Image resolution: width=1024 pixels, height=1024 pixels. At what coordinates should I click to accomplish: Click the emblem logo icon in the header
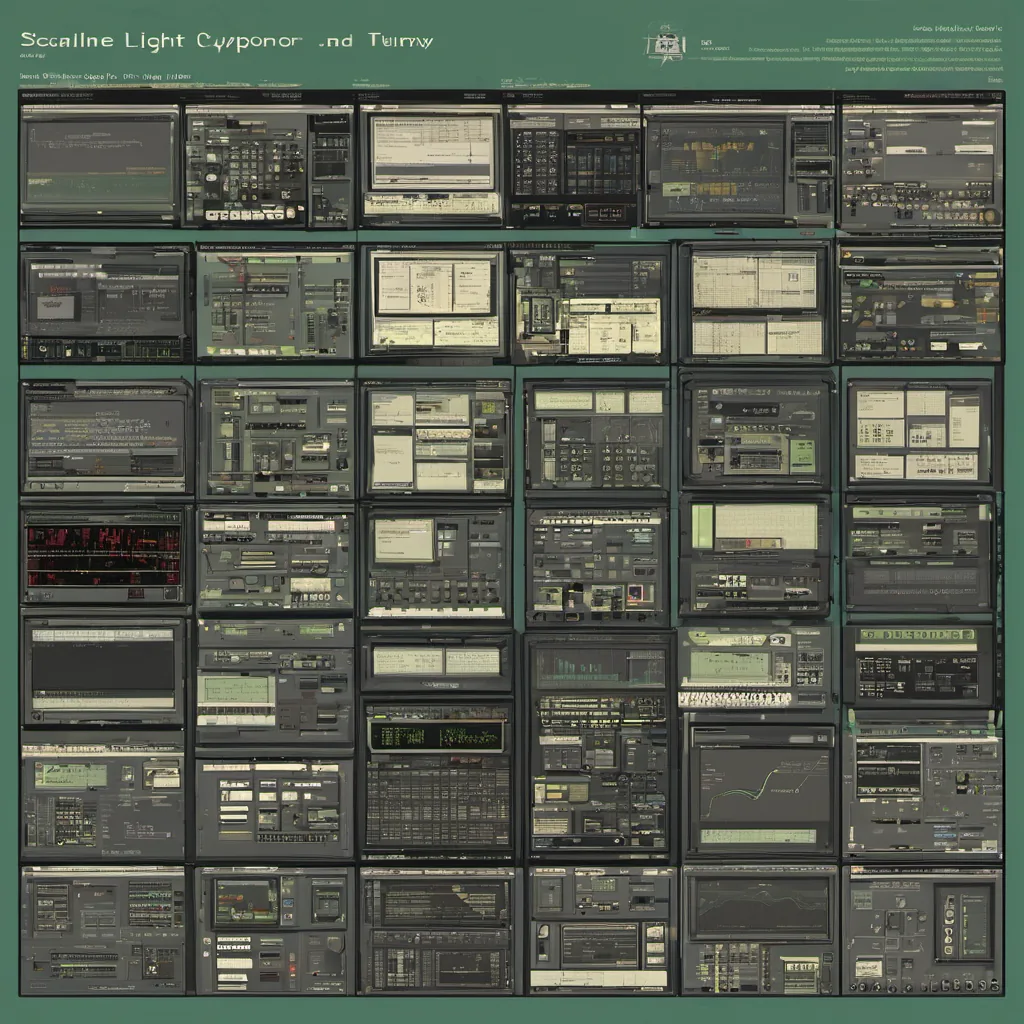pos(660,44)
